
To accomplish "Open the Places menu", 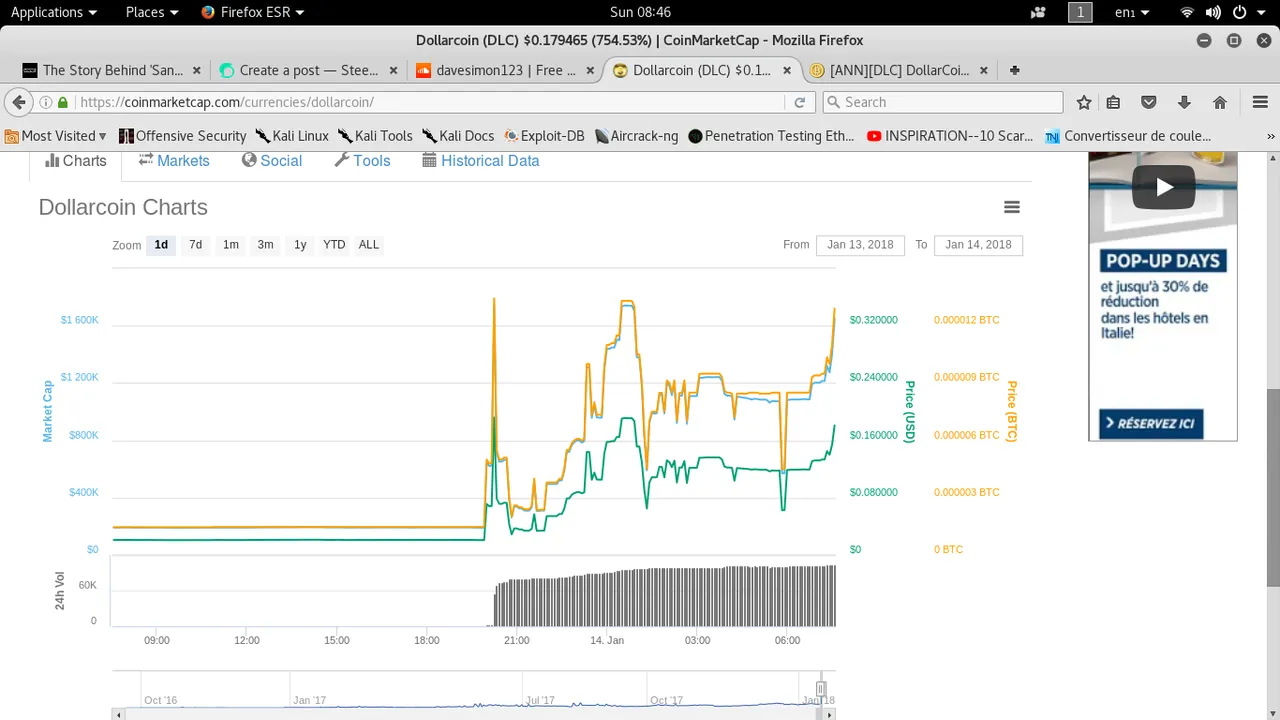I will pos(152,12).
